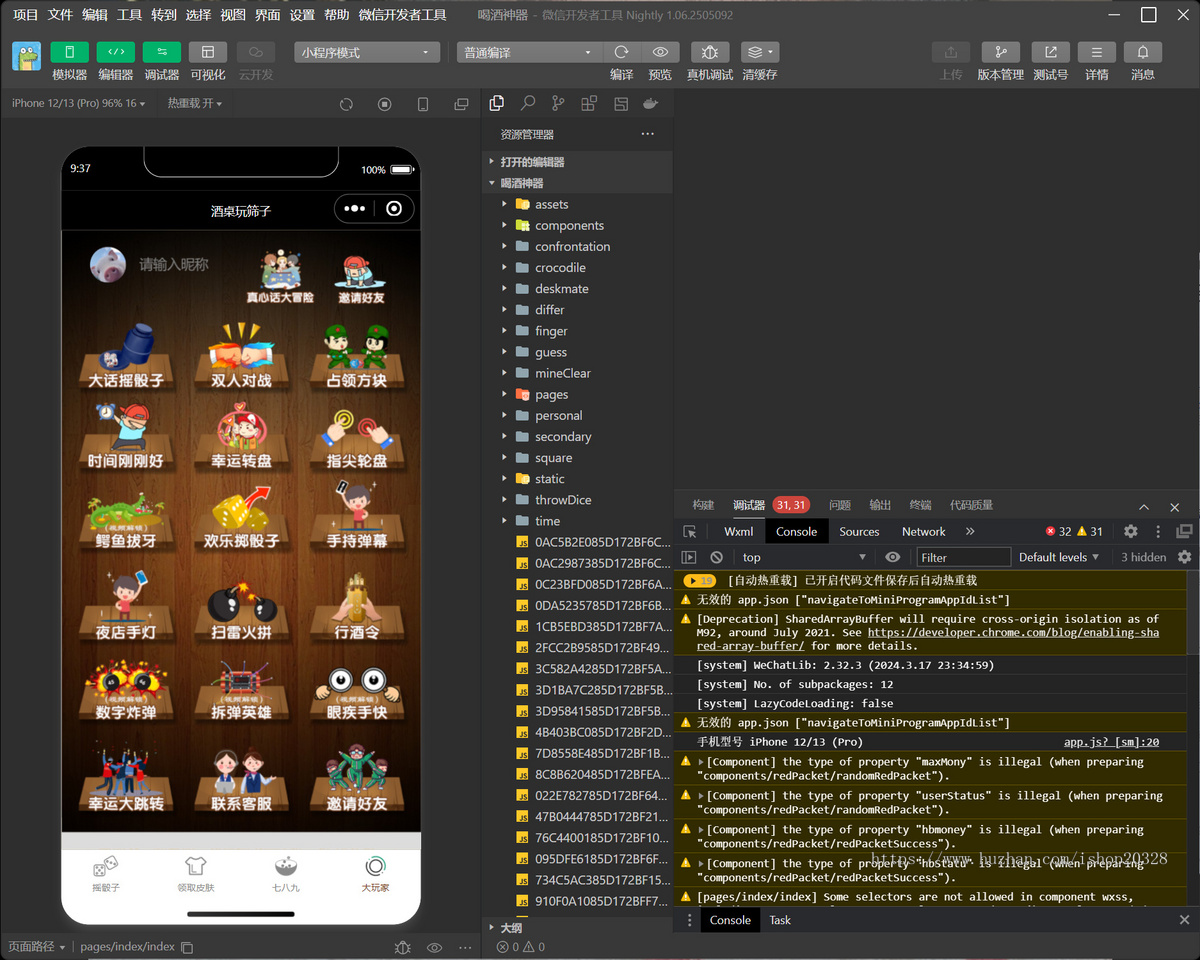Tap the 领取皮肤 tab in the simulator

coord(196,874)
